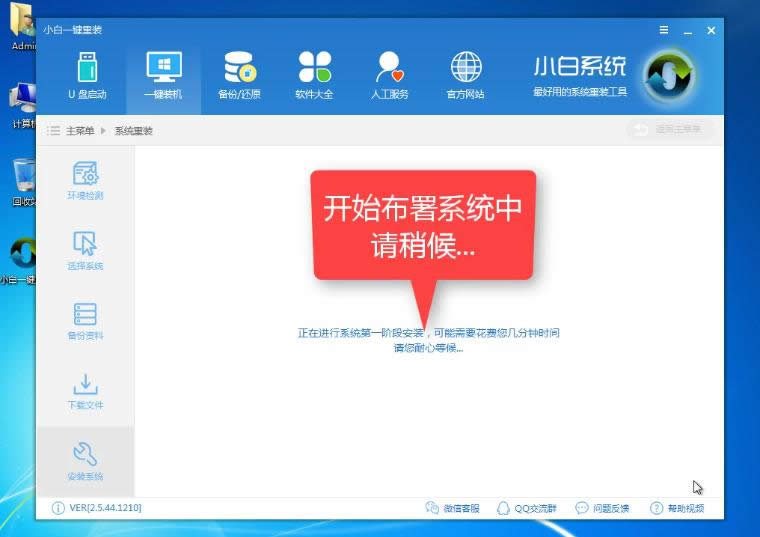The image size is (760, 537).
Task: Open 帮助视频 in the status bar
Action: (x=677, y=508)
